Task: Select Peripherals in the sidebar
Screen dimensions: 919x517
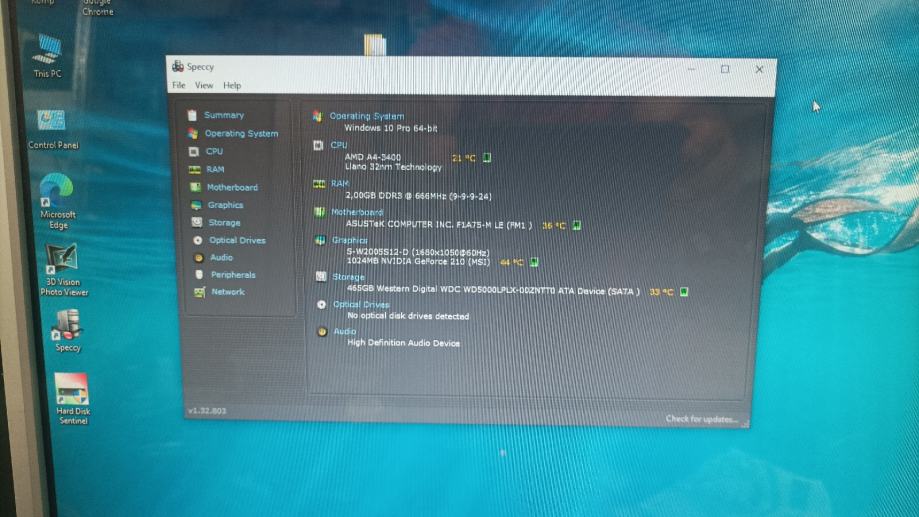Action: click(x=233, y=275)
